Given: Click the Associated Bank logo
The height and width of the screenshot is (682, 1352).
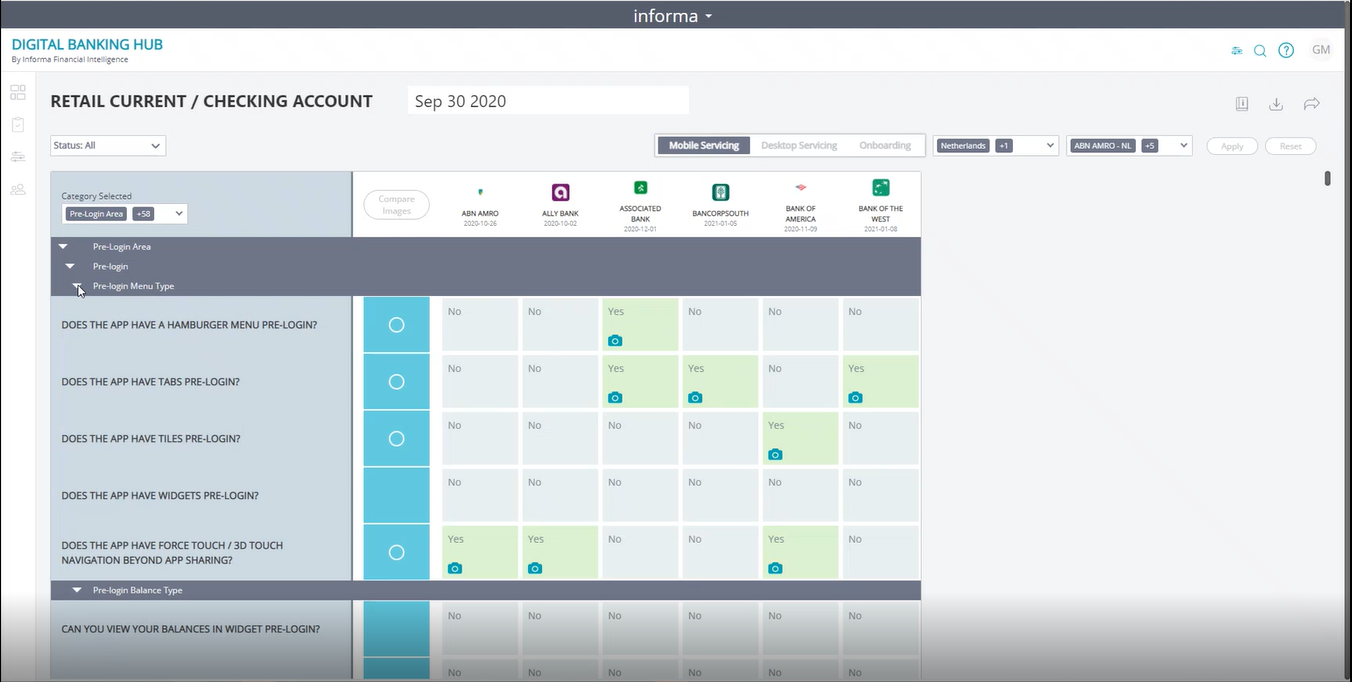Looking at the screenshot, I should click(640, 187).
